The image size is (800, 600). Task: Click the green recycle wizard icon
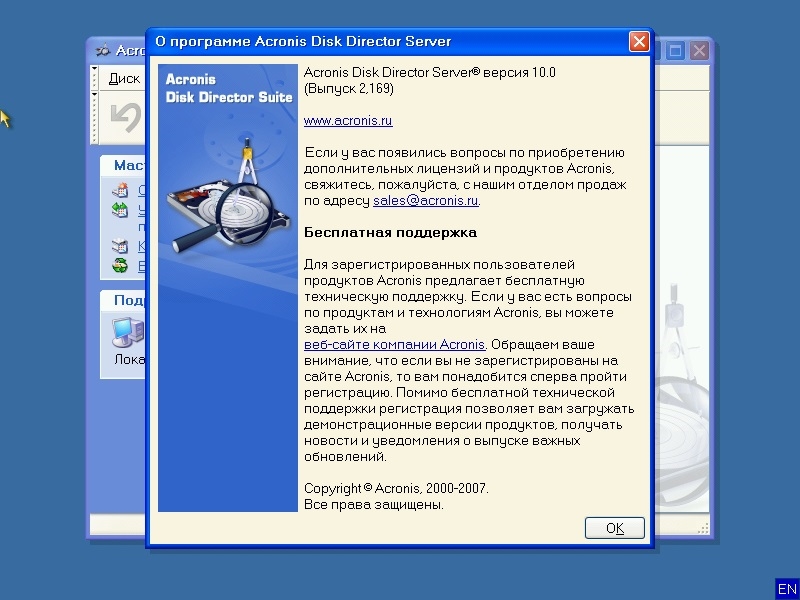(x=120, y=266)
